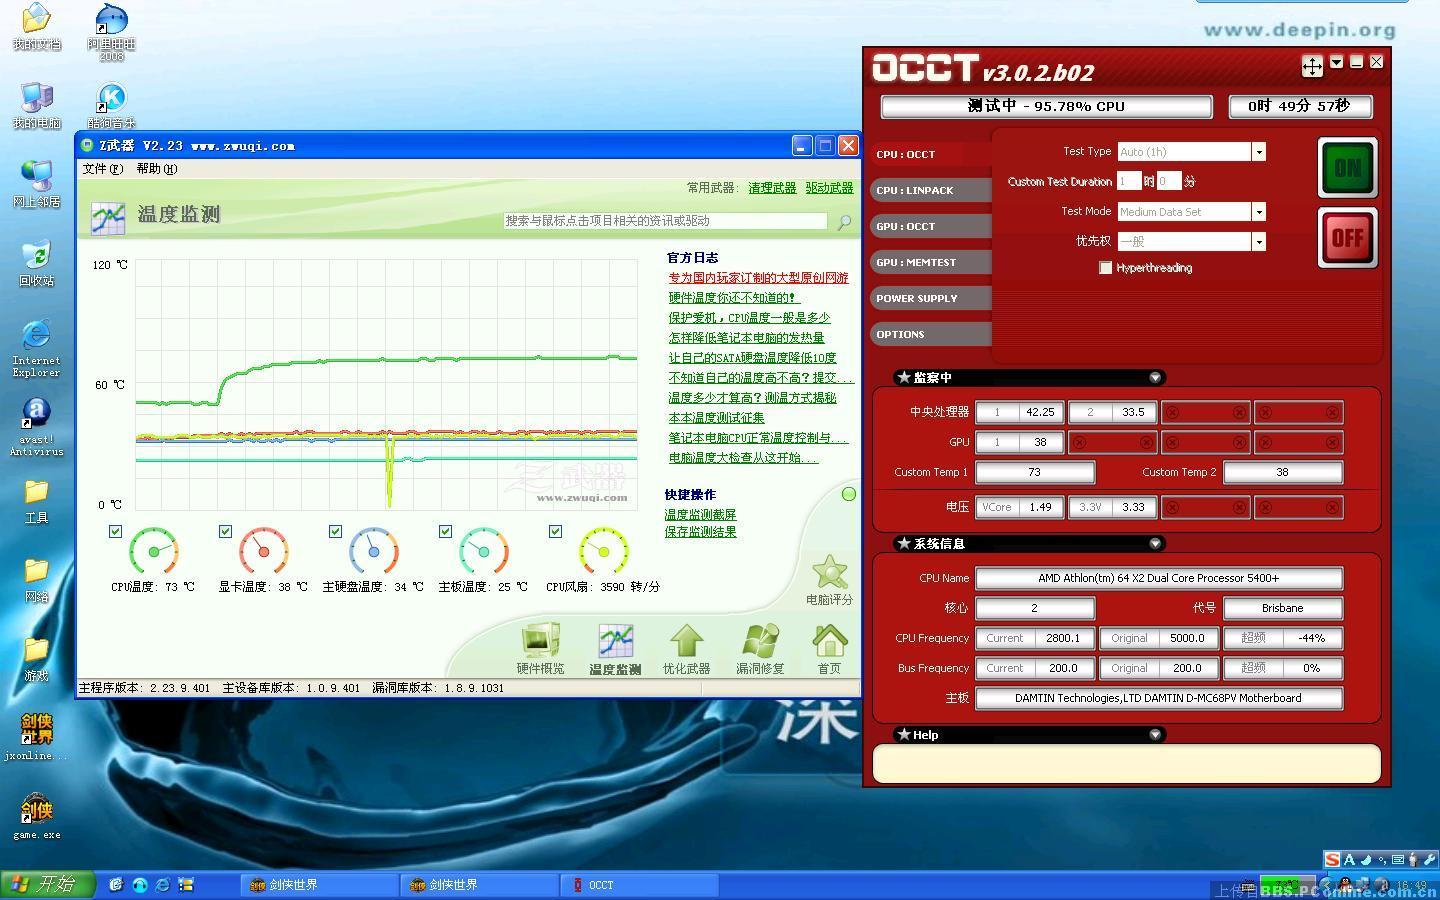Open the 优化武器 optimize icon

(x=687, y=648)
